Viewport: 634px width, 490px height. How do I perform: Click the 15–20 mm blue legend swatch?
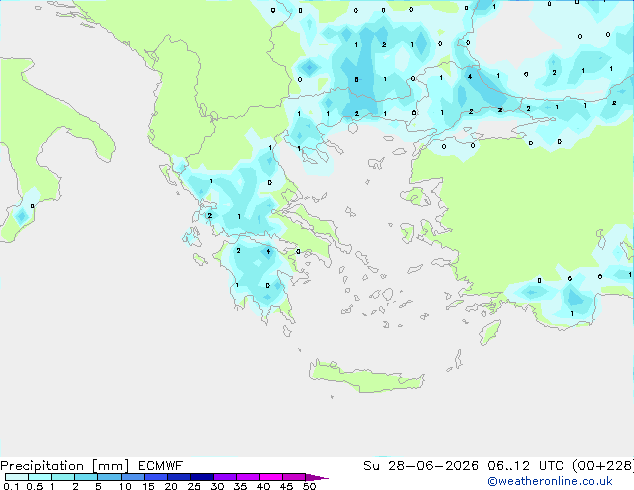point(156,477)
